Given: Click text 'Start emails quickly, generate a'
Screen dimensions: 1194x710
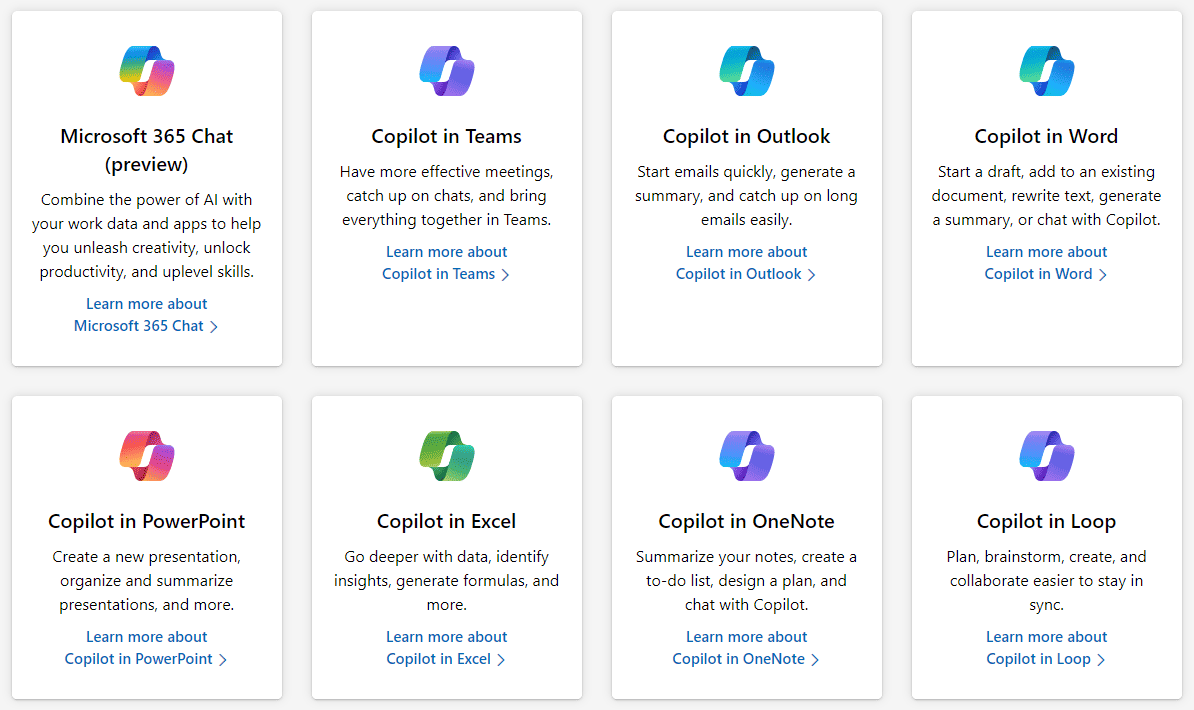Looking at the screenshot, I should [746, 172].
